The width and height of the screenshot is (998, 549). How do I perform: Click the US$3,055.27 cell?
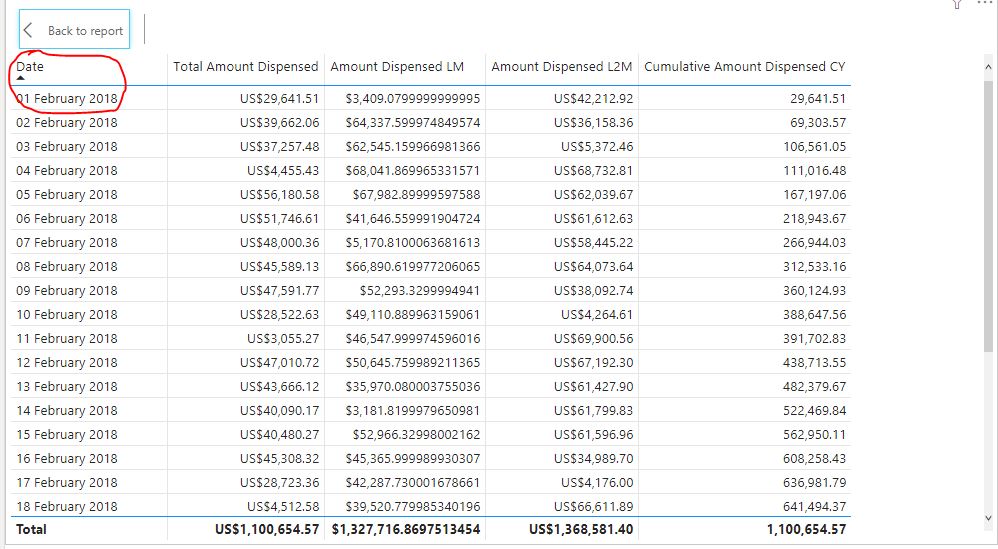(x=283, y=338)
